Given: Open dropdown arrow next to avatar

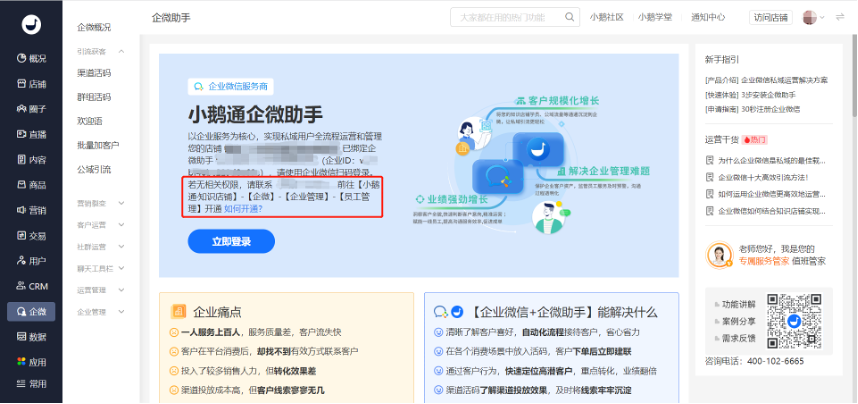Looking at the screenshot, I should [822, 18].
